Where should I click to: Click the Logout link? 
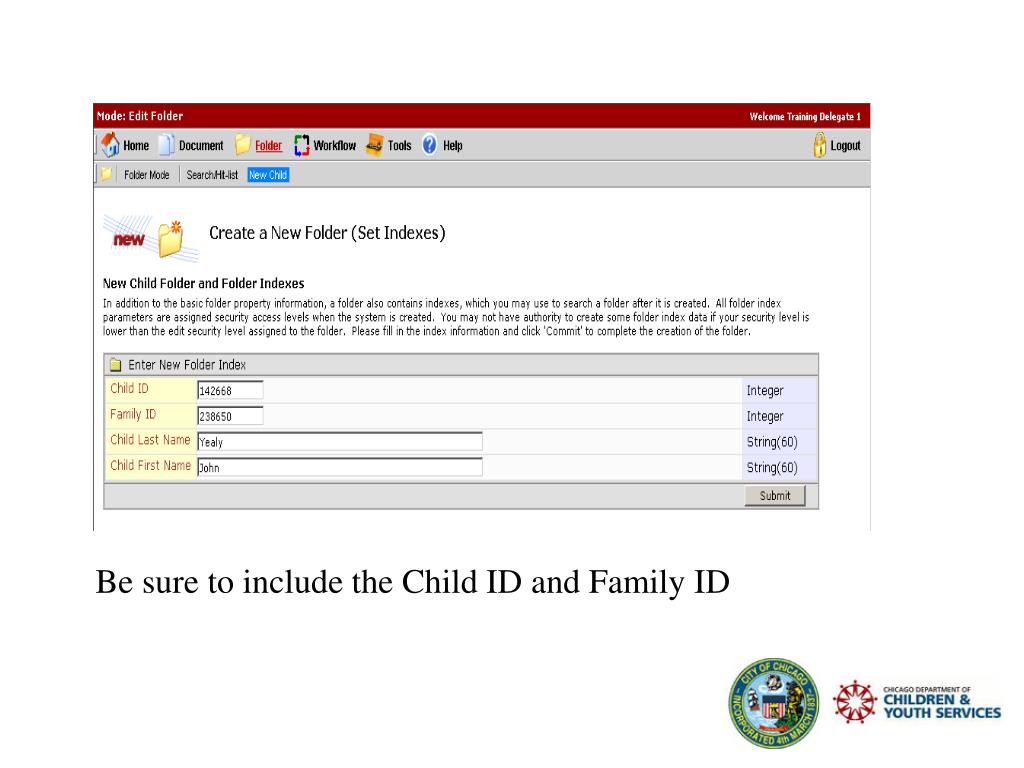click(x=845, y=146)
